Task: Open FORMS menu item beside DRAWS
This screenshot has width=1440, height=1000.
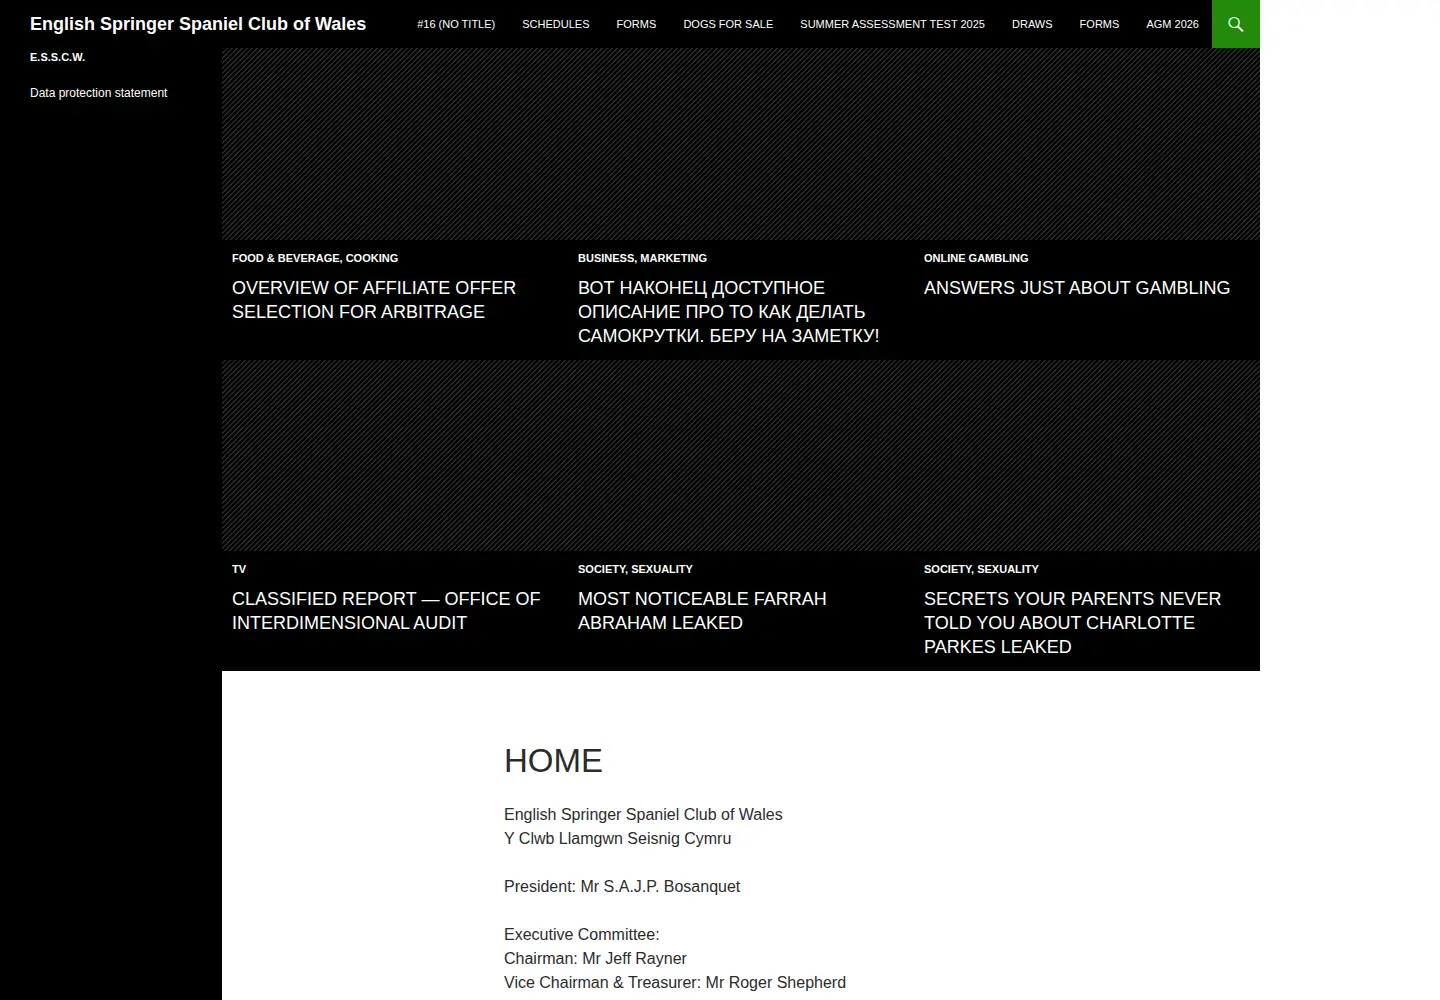Action: tap(1099, 24)
